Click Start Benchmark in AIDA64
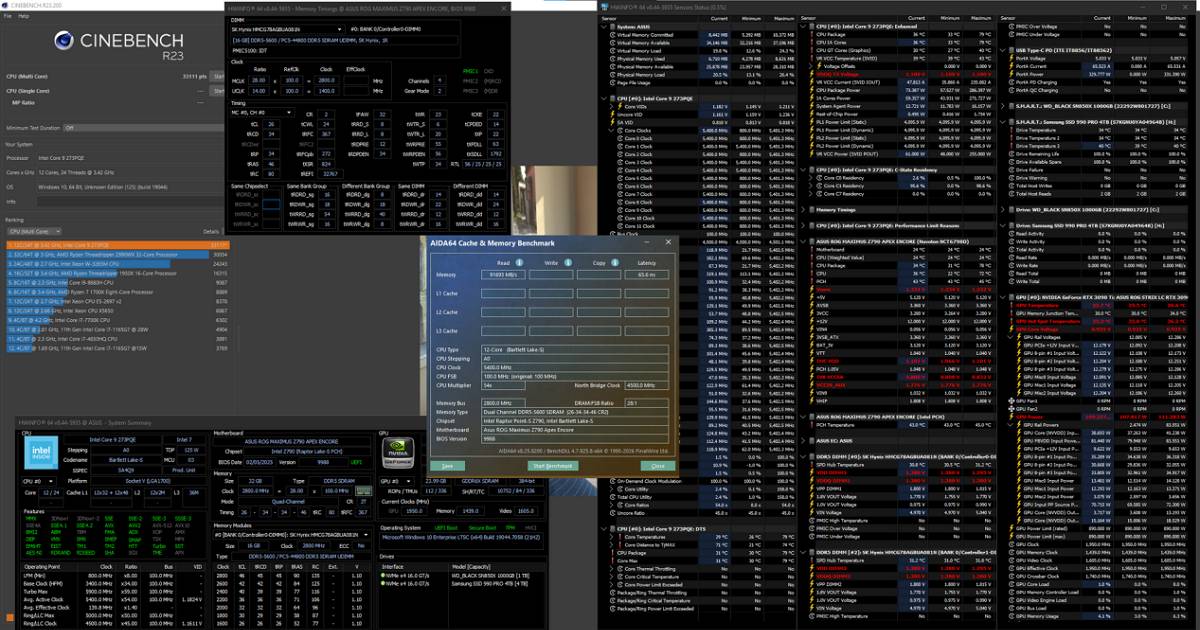 pos(552,466)
